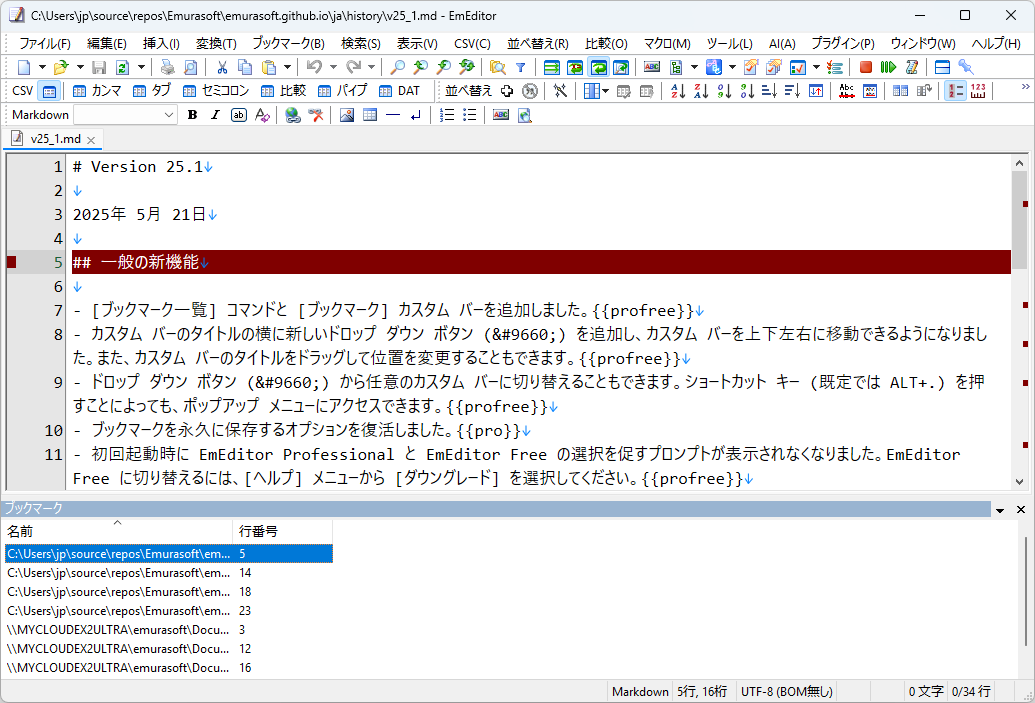Screen dimensions: 1035x703
Task: Click the Numbered list icon
Action: pos(447,115)
